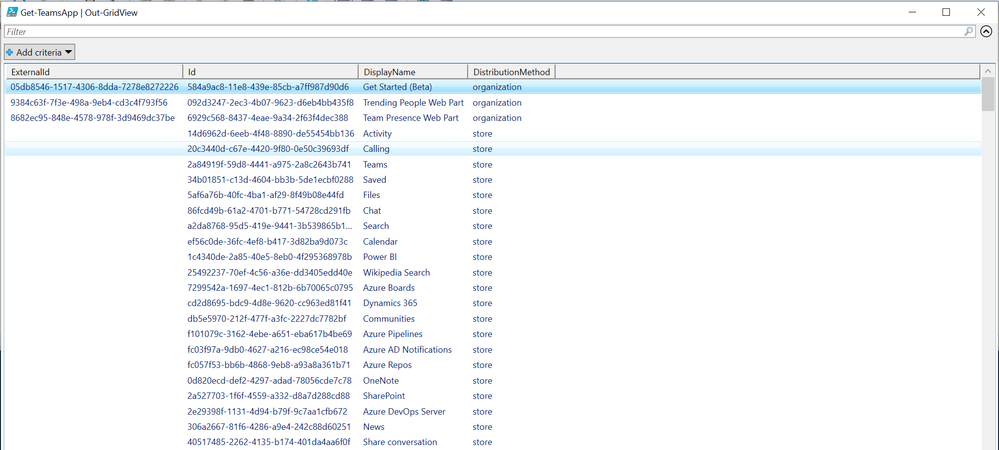Click Id db5e5970-212f-477f-a3fc-2227dc7782bf
Screen dimensions: 999x450
[x=267, y=319]
